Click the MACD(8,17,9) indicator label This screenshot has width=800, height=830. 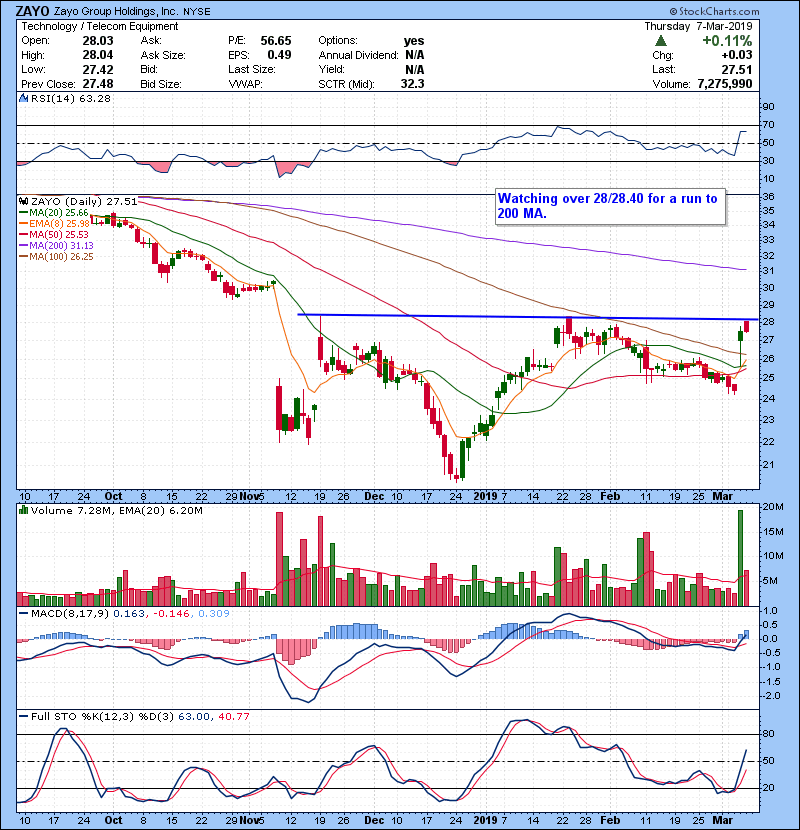pyautogui.click(x=70, y=614)
